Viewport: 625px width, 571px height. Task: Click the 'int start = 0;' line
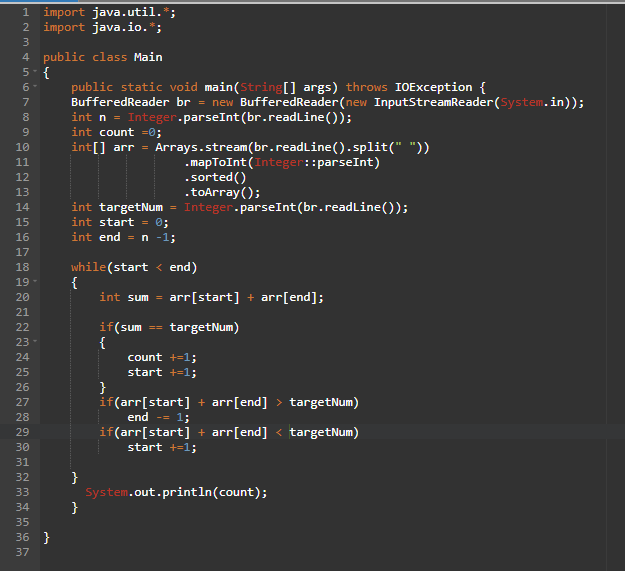[120, 222]
